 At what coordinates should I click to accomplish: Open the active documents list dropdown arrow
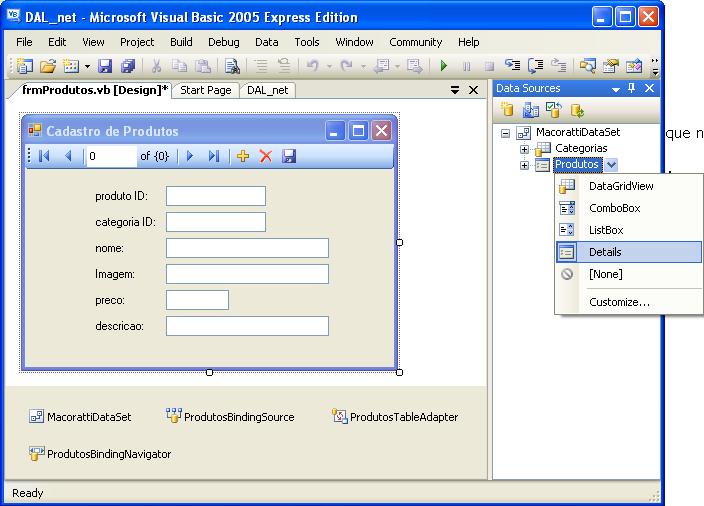click(x=455, y=90)
